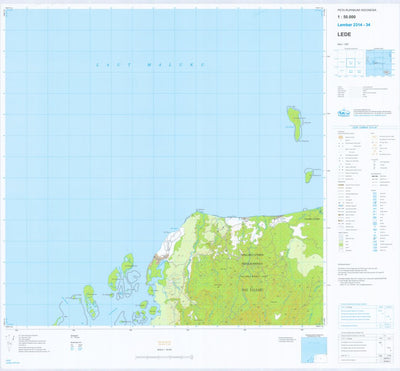Click the large elongated island in northeast sea
The width and height of the screenshot is (400, 371).
tap(295, 124)
